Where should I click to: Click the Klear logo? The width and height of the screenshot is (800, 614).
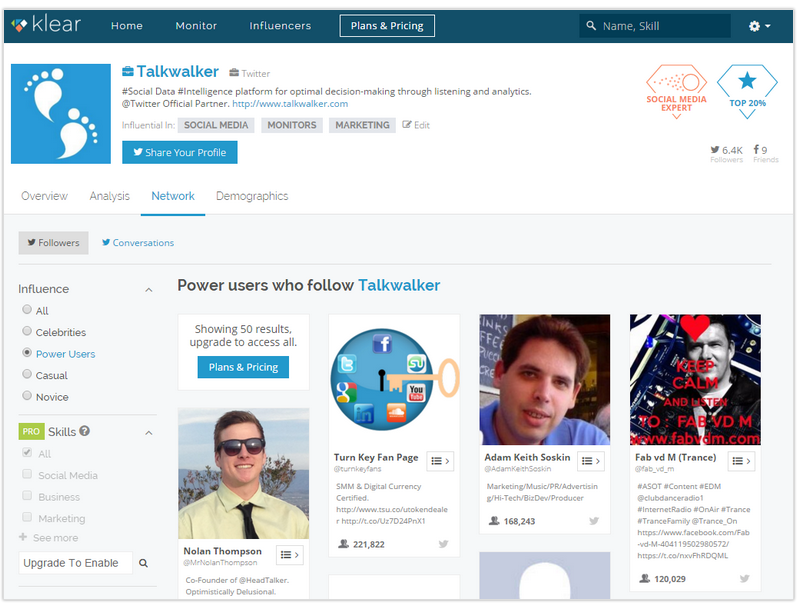click(46, 24)
